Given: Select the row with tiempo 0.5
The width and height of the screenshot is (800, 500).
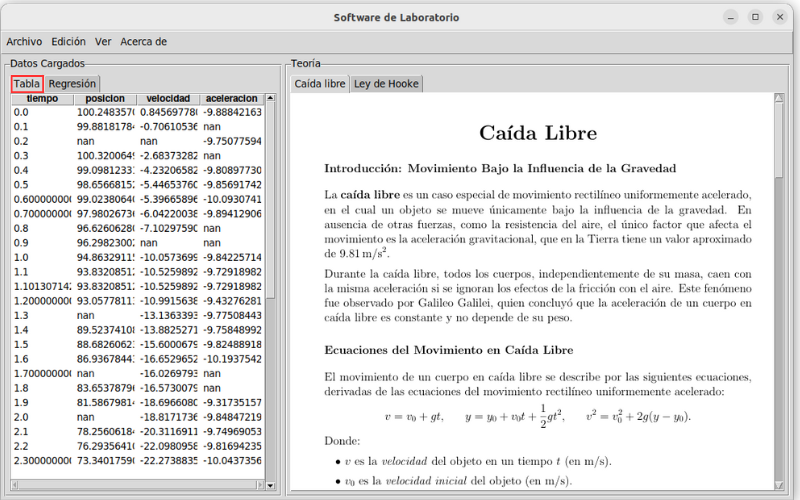Looking at the screenshot, I should coord(138,185).
